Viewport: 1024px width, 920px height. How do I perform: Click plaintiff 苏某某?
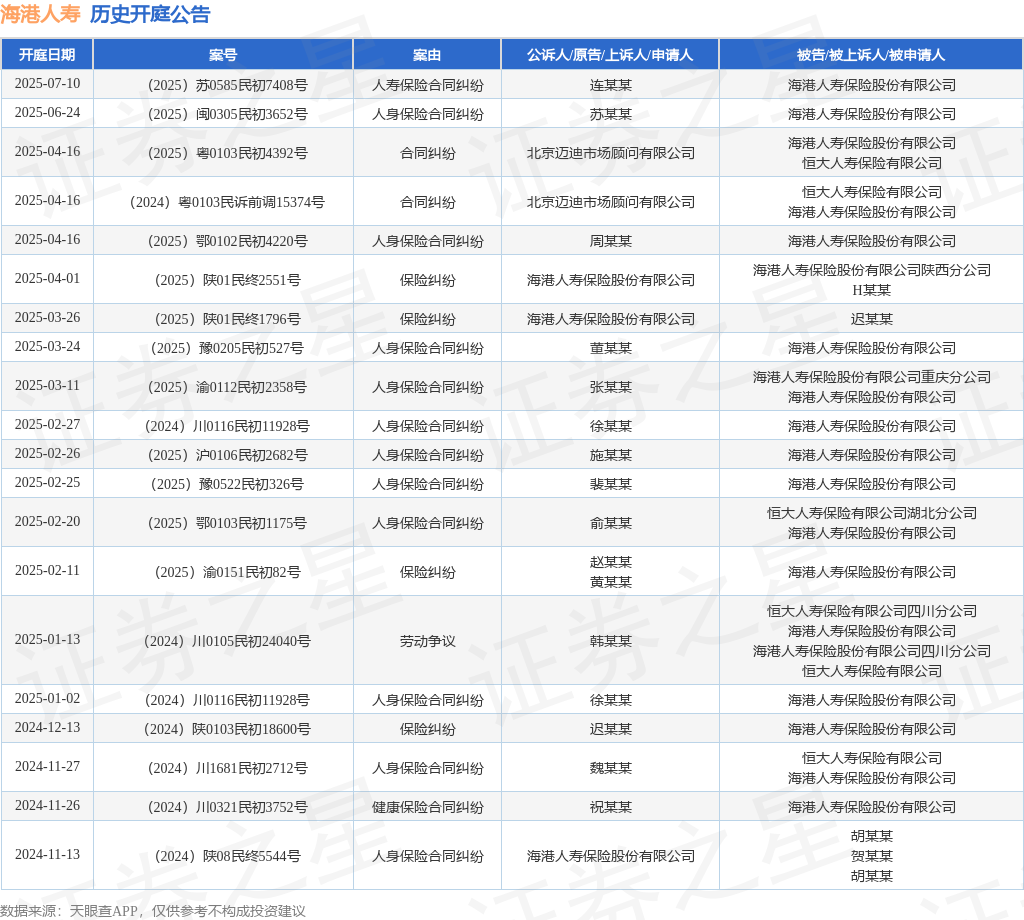click(611, 114)
